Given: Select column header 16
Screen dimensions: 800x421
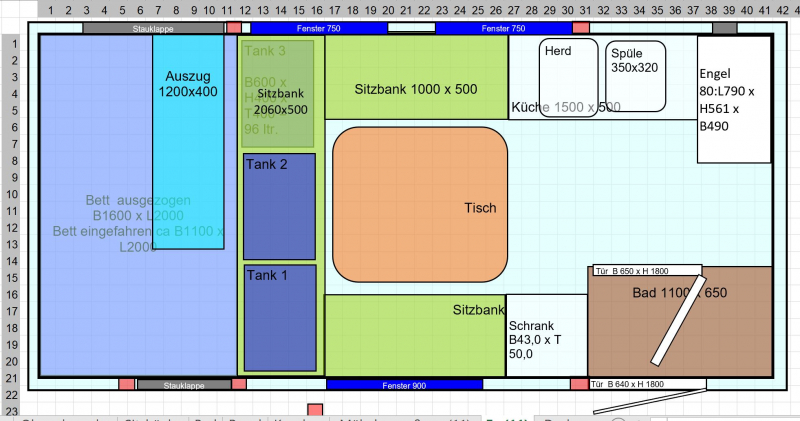Looking at the screenshot, I should coord(317,10).
